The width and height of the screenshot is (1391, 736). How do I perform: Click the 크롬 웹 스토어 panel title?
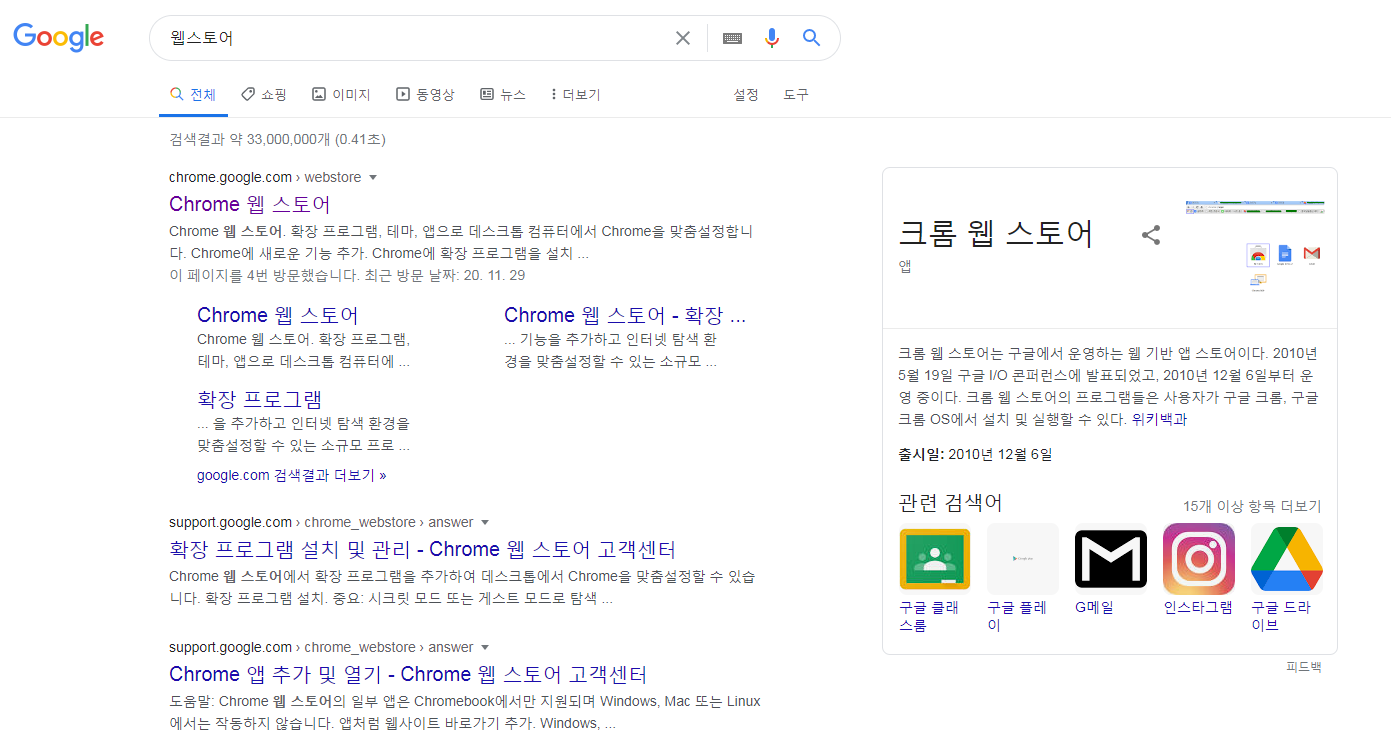(x=997, y=233)
